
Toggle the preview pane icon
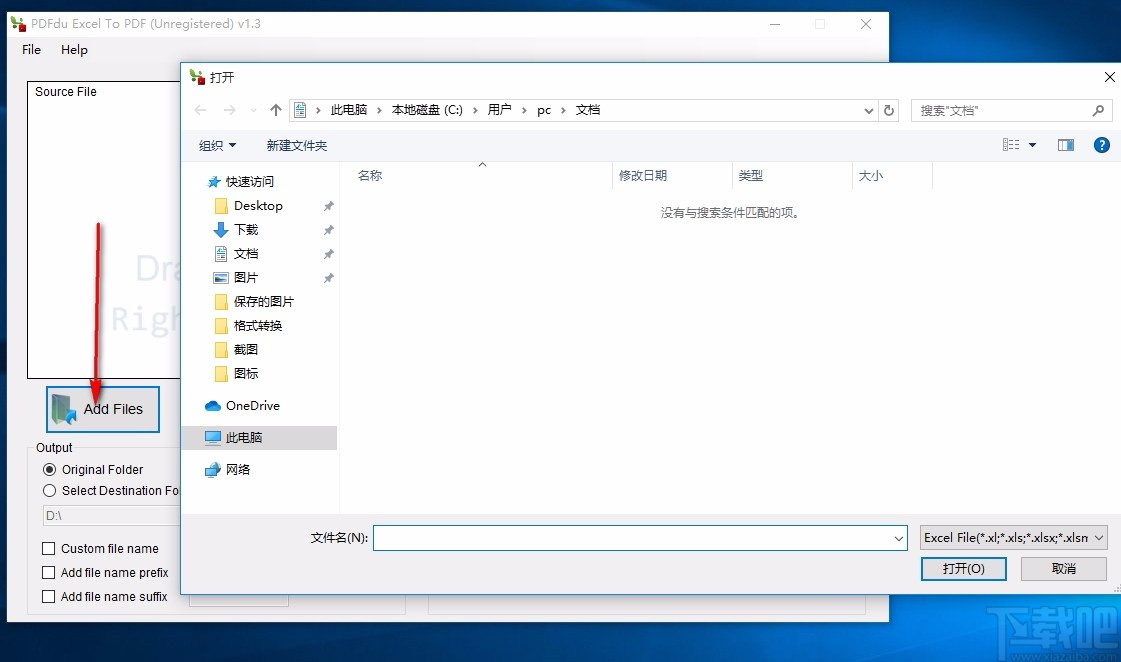pyautogui.click(x=1066, y=144)
